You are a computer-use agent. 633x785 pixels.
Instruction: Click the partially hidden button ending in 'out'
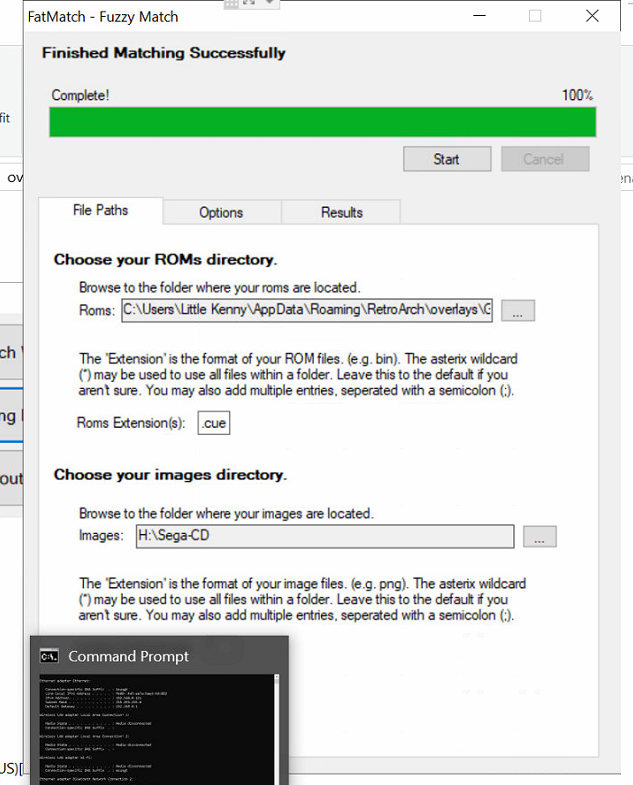[x=11, y=479]
